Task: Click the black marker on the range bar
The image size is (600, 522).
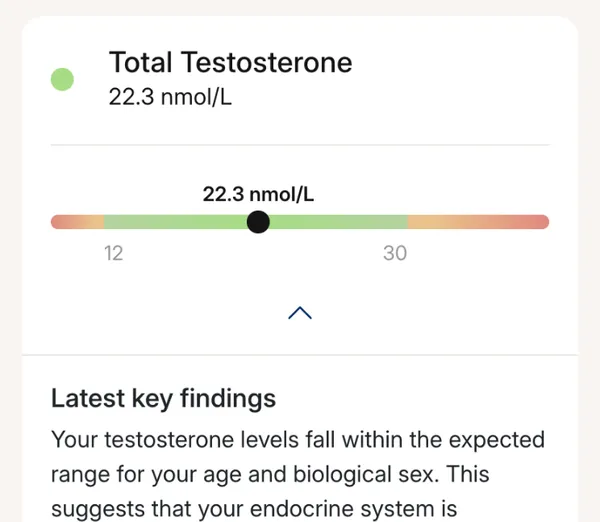Action: (258, 222)
